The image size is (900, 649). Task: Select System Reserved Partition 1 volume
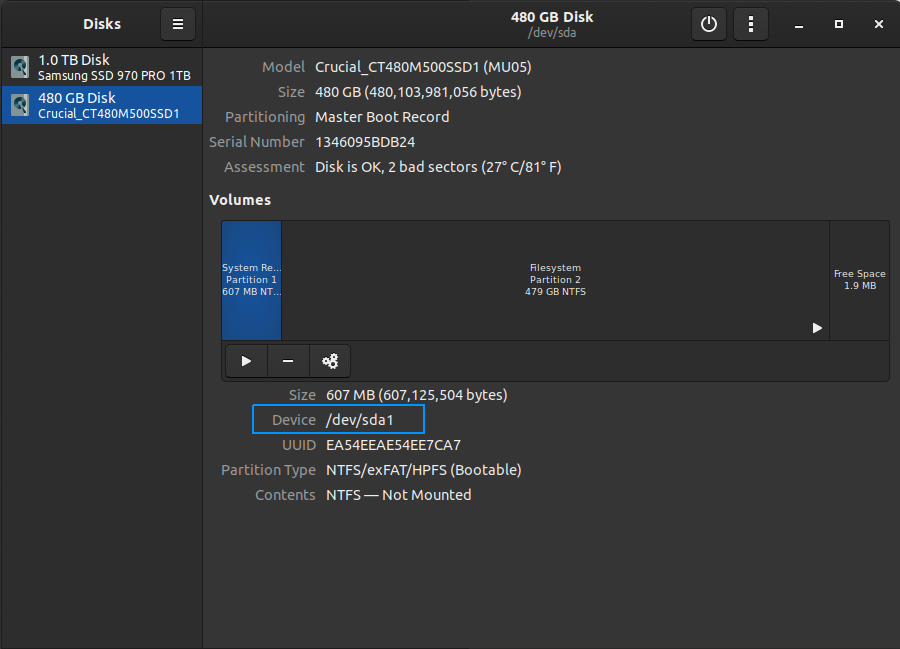click(251, 280)
